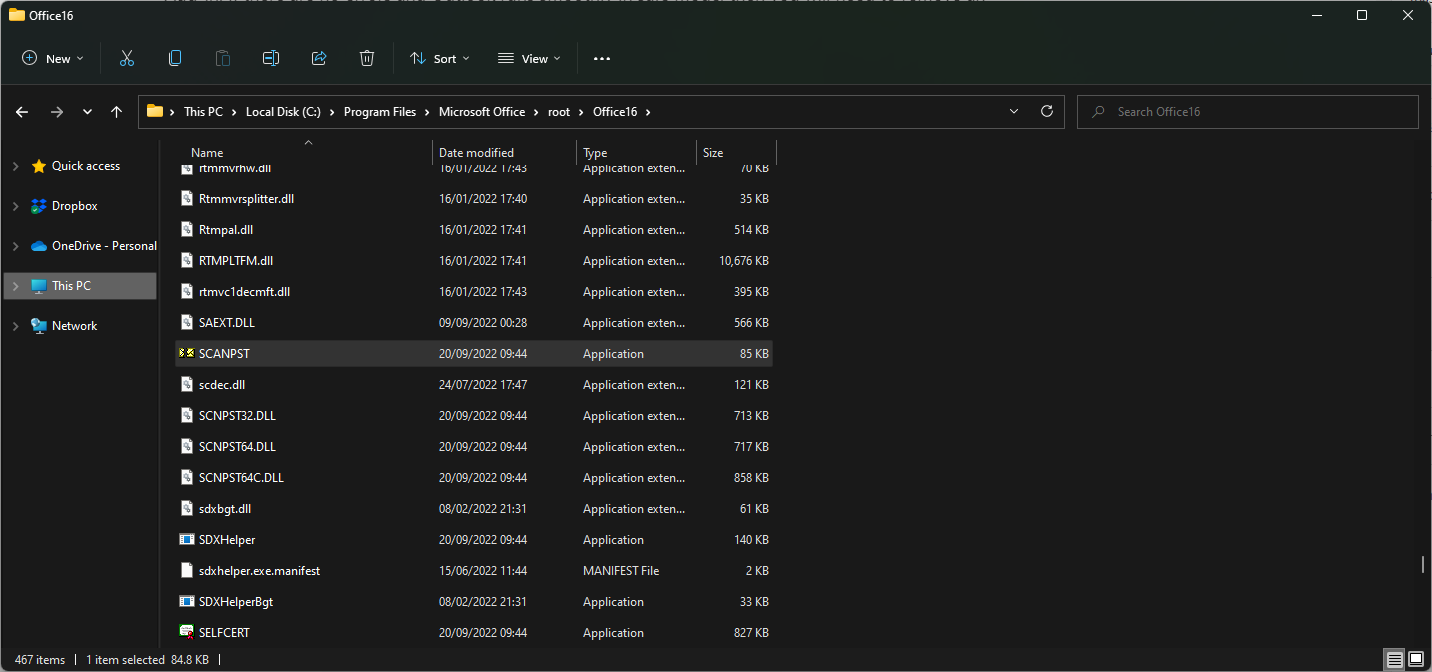1432x672 pixels.
Task: Go up one folder level arrow
Action: tap(117, 112)
